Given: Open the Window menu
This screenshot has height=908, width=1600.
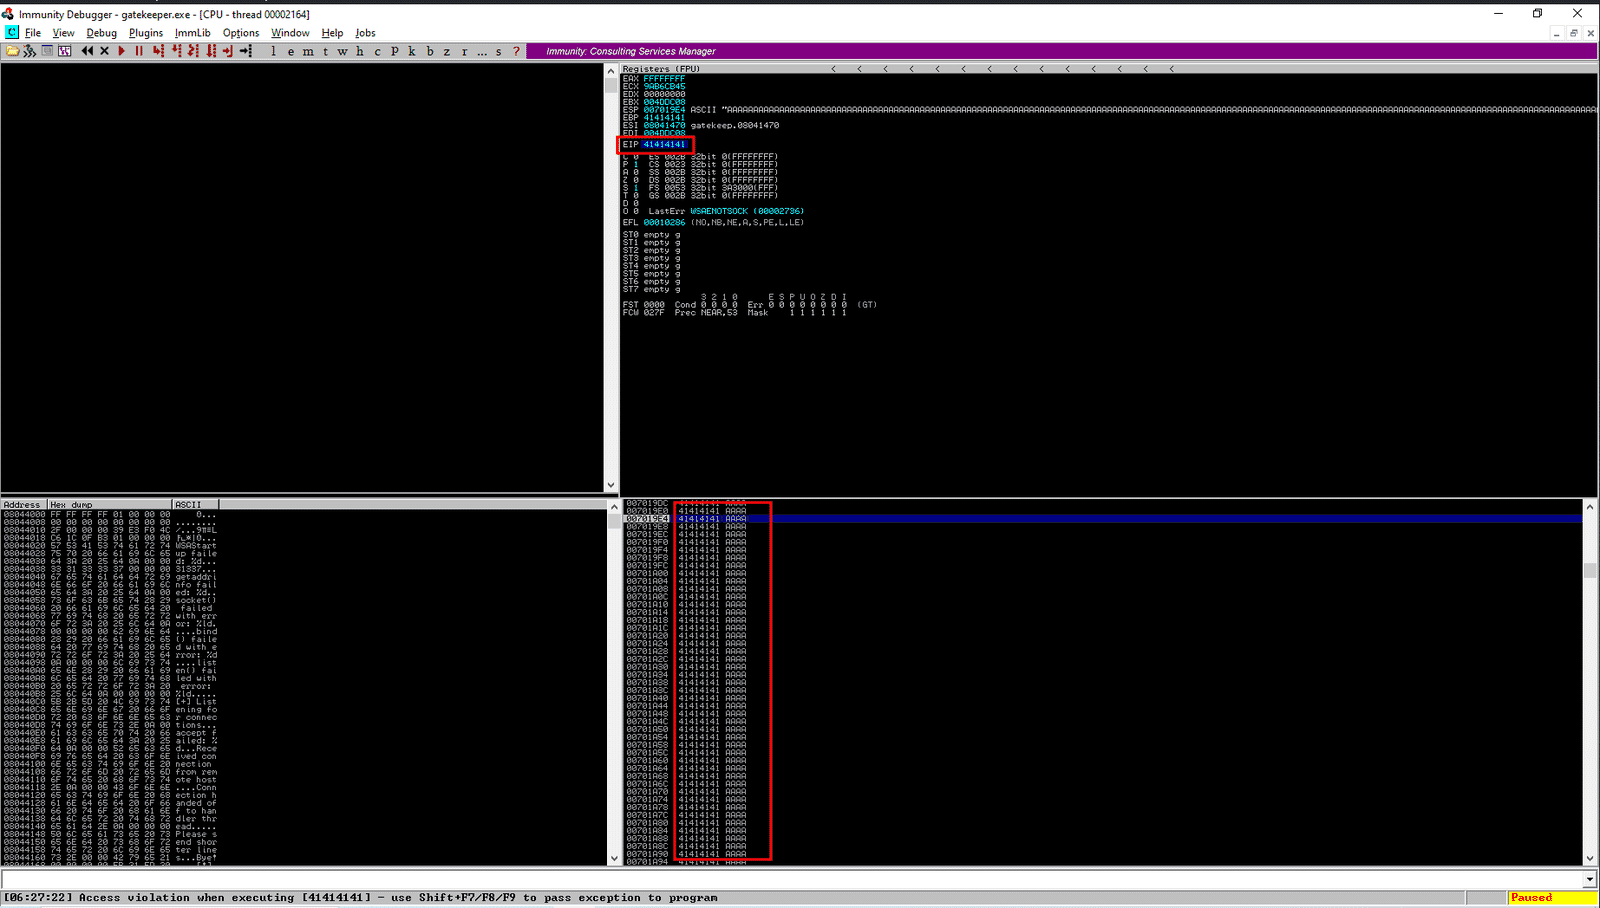Looking at the screenshot, I should [x=290, y=33].
